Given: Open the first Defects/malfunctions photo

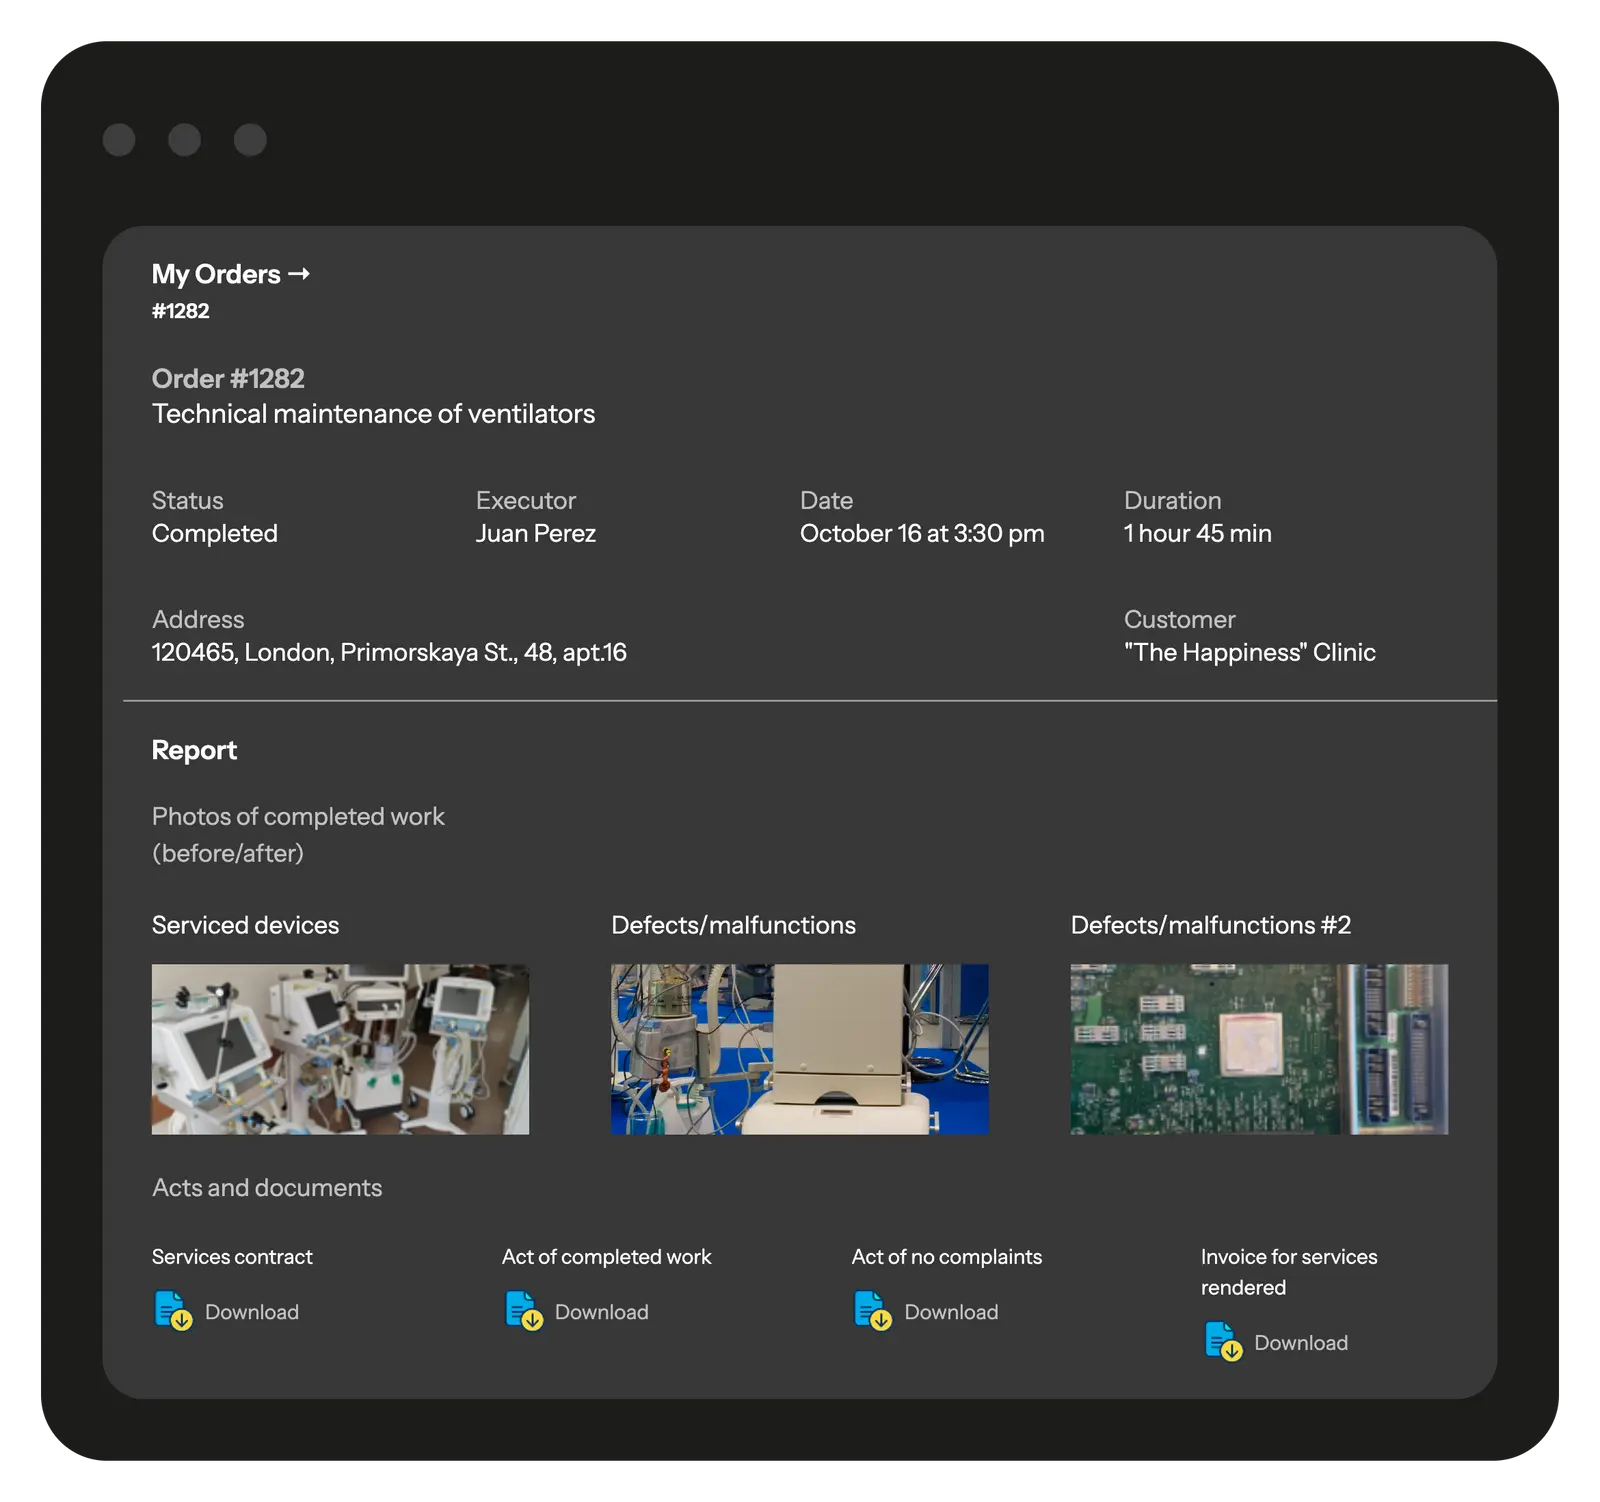Looking at the screenshot, I should click(x=799, y=1049).
